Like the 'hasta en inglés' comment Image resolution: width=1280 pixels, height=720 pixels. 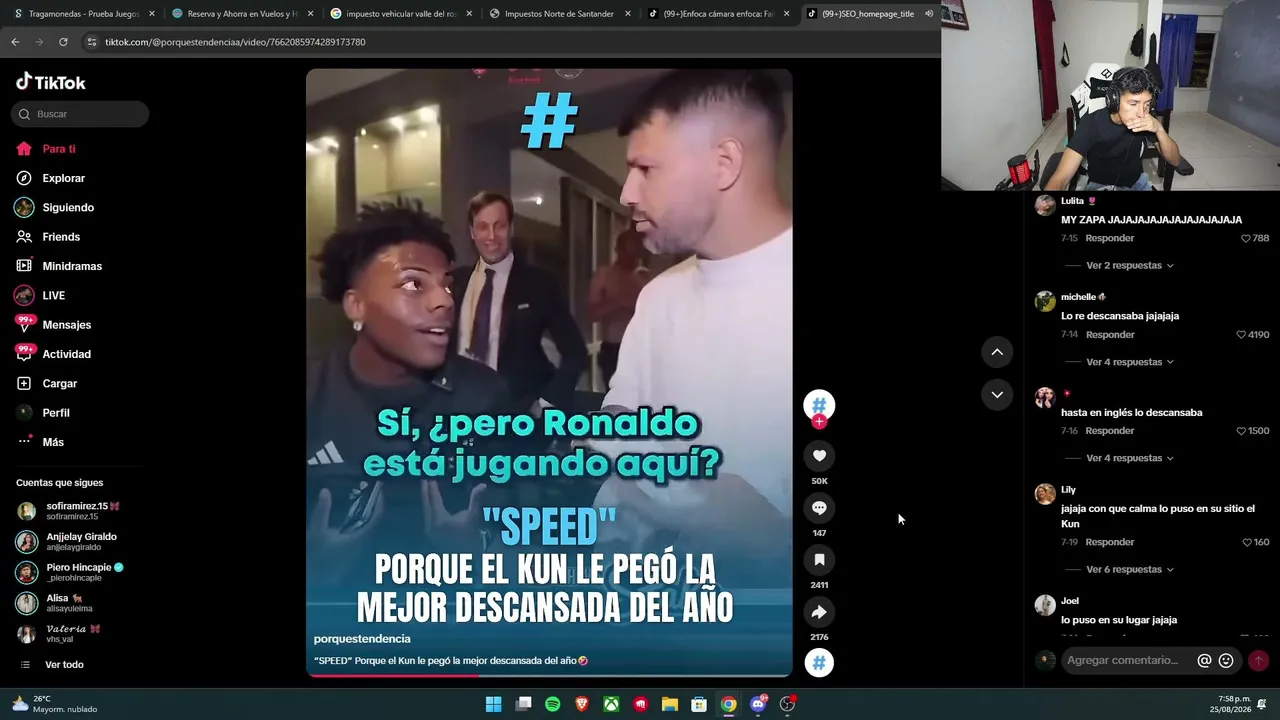(x=1242, y=431)
